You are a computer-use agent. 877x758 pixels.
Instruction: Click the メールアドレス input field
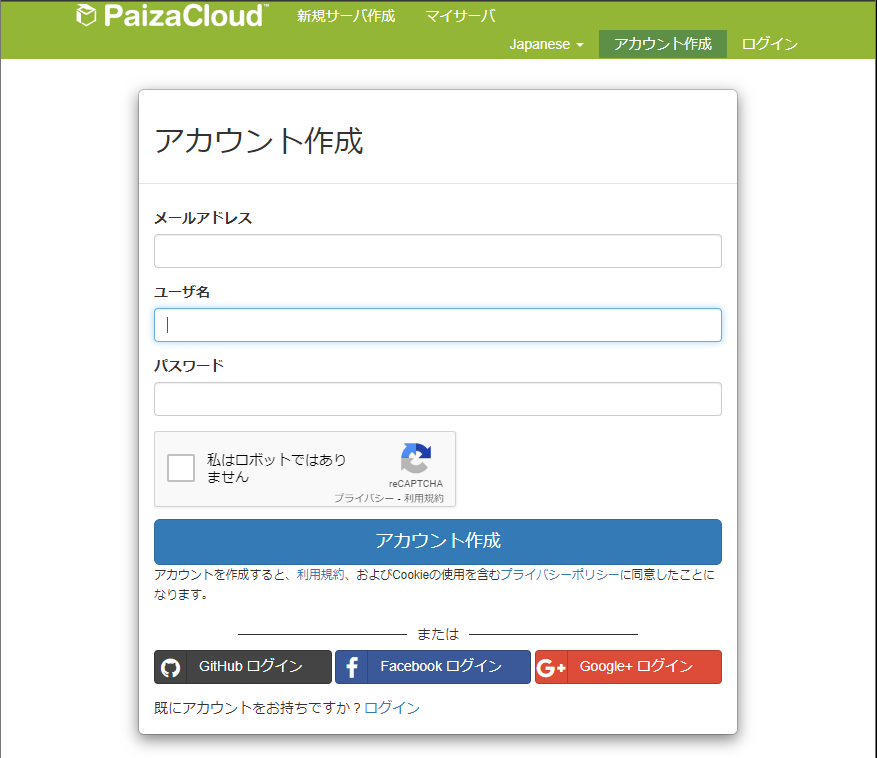(437, 251)
